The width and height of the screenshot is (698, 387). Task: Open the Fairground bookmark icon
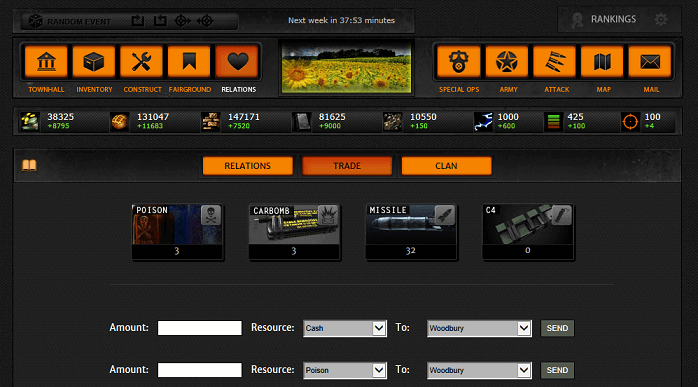click(x=189, y=61)
